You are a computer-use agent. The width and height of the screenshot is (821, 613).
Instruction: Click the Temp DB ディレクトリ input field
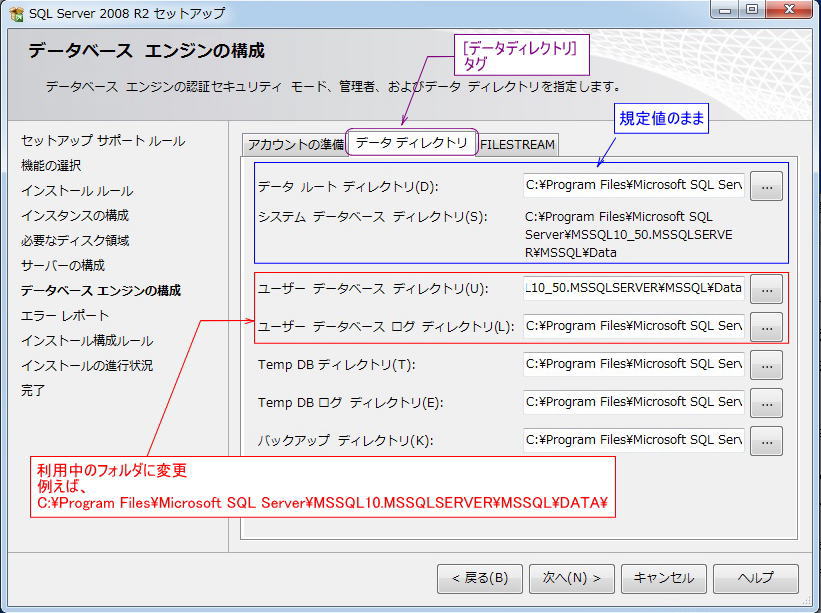(x=634, y=364)
